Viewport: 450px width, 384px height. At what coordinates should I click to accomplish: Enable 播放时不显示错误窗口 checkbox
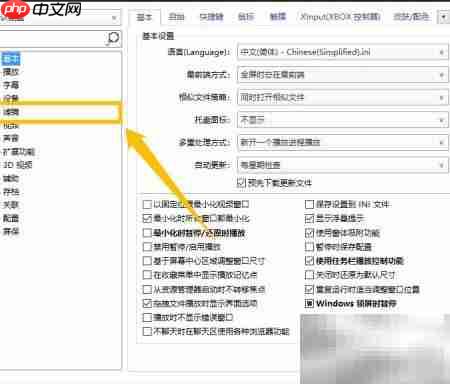pyautogui.click(x=147, y=317)
